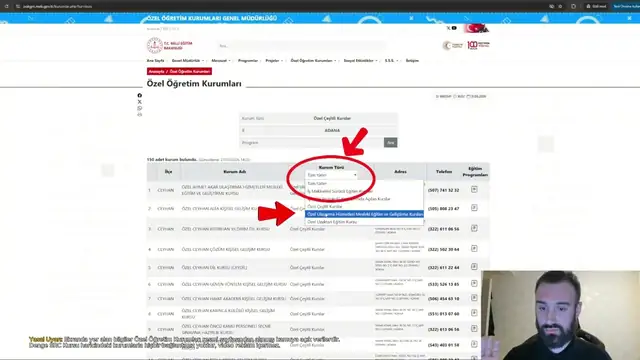Share the page via the X icon on the left
Viewport: 640px width, 360px height.
[x=140, y=102]
